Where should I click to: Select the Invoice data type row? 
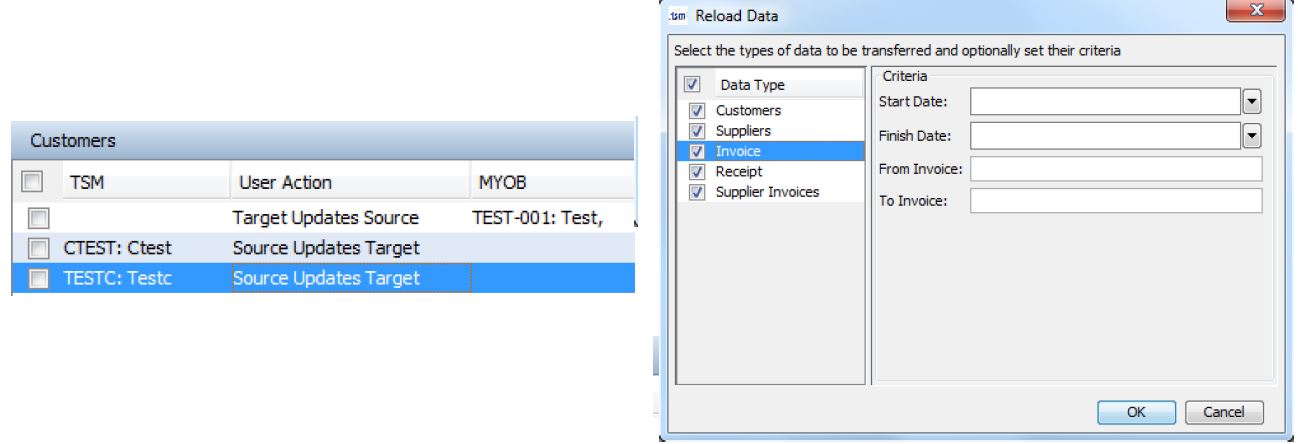[x=768, y=151]
